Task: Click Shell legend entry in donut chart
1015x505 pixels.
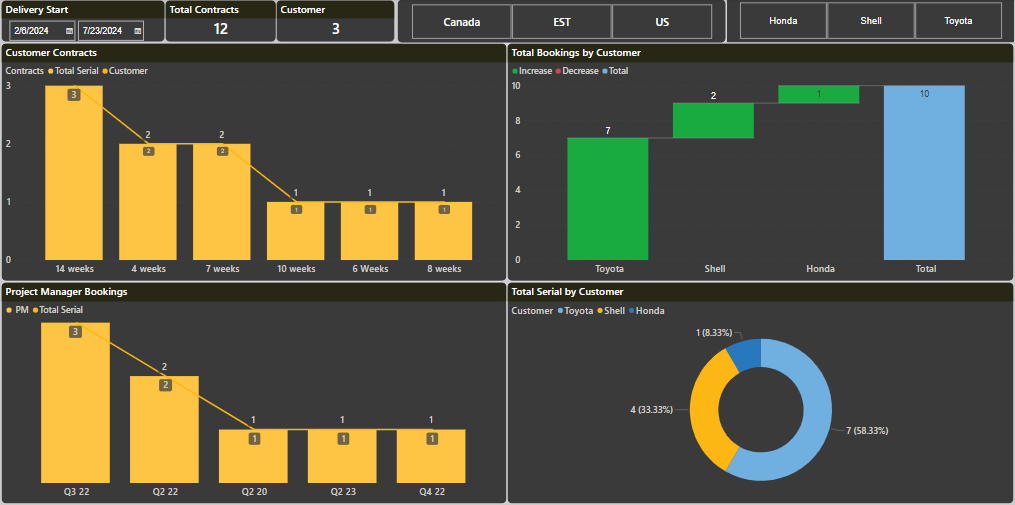Action: tap(610, 311)
